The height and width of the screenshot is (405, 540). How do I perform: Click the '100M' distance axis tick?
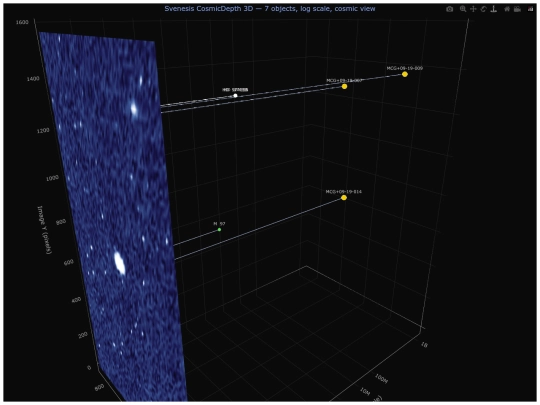point(381,379)
